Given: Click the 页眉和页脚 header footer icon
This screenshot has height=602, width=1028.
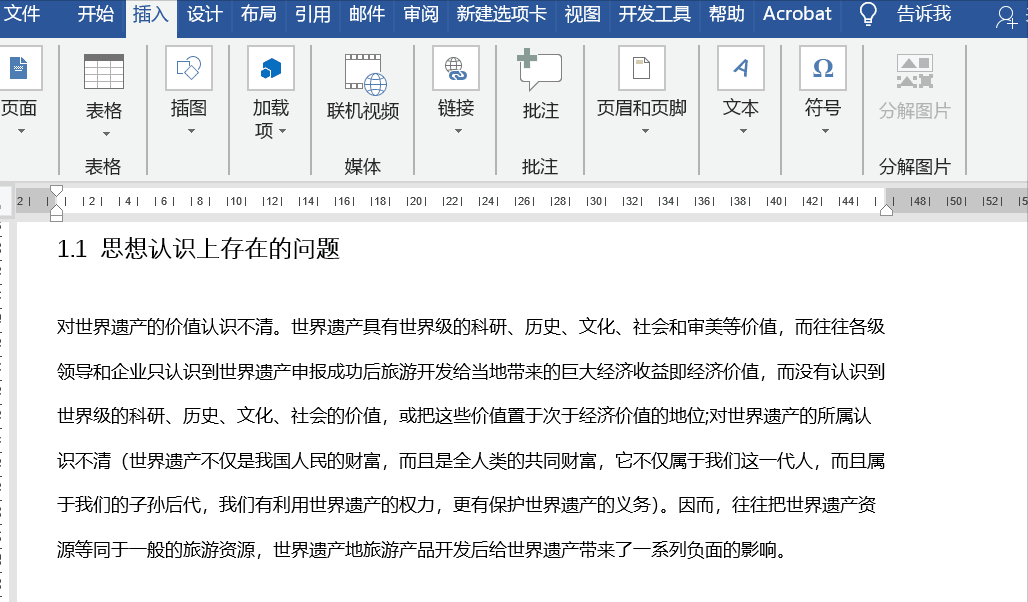Looking at the screenshot, I should pyautogui.click(x=642, y=68).
